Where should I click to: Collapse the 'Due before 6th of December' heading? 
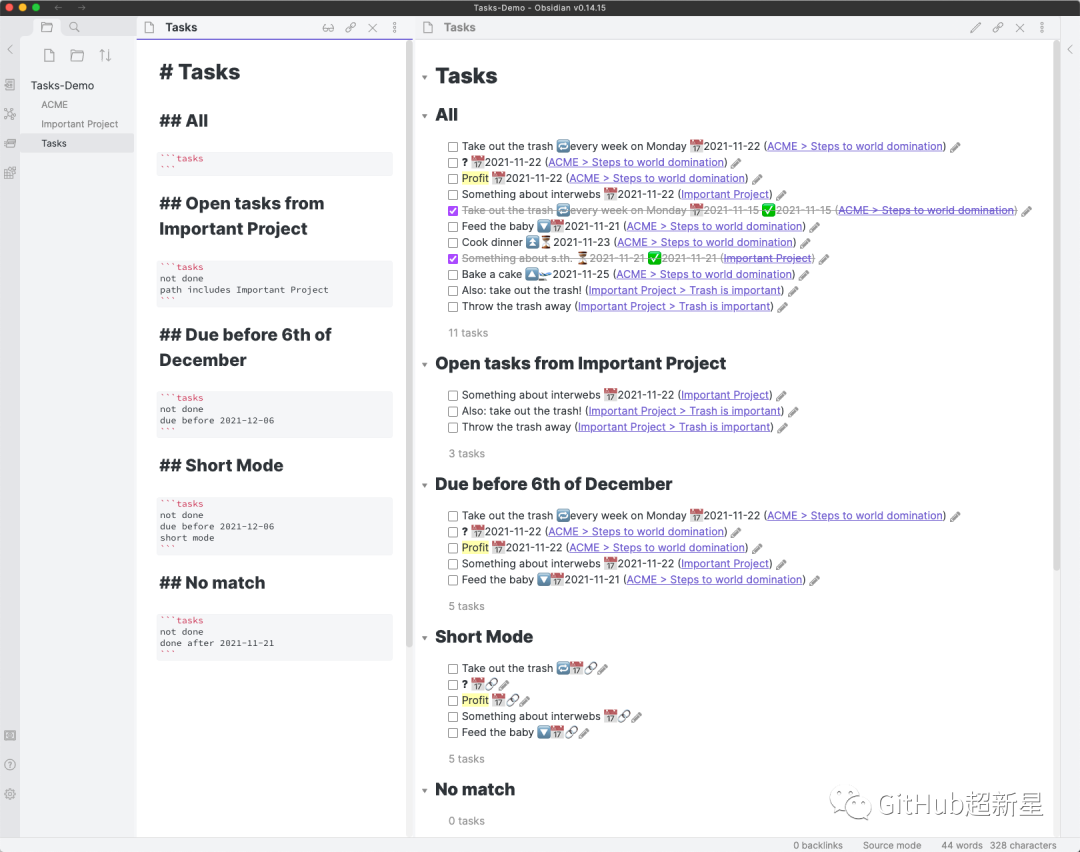pos(424,485)
